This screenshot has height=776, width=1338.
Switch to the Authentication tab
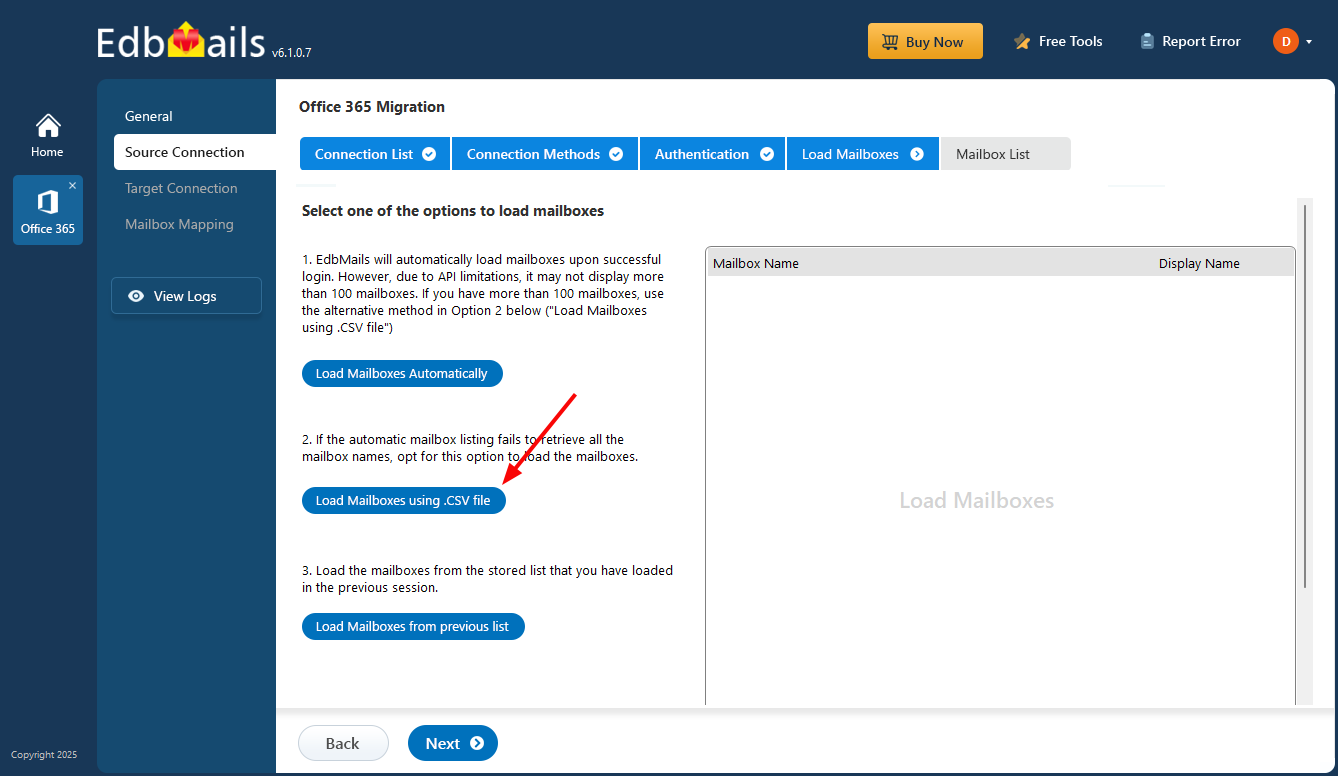713,154
